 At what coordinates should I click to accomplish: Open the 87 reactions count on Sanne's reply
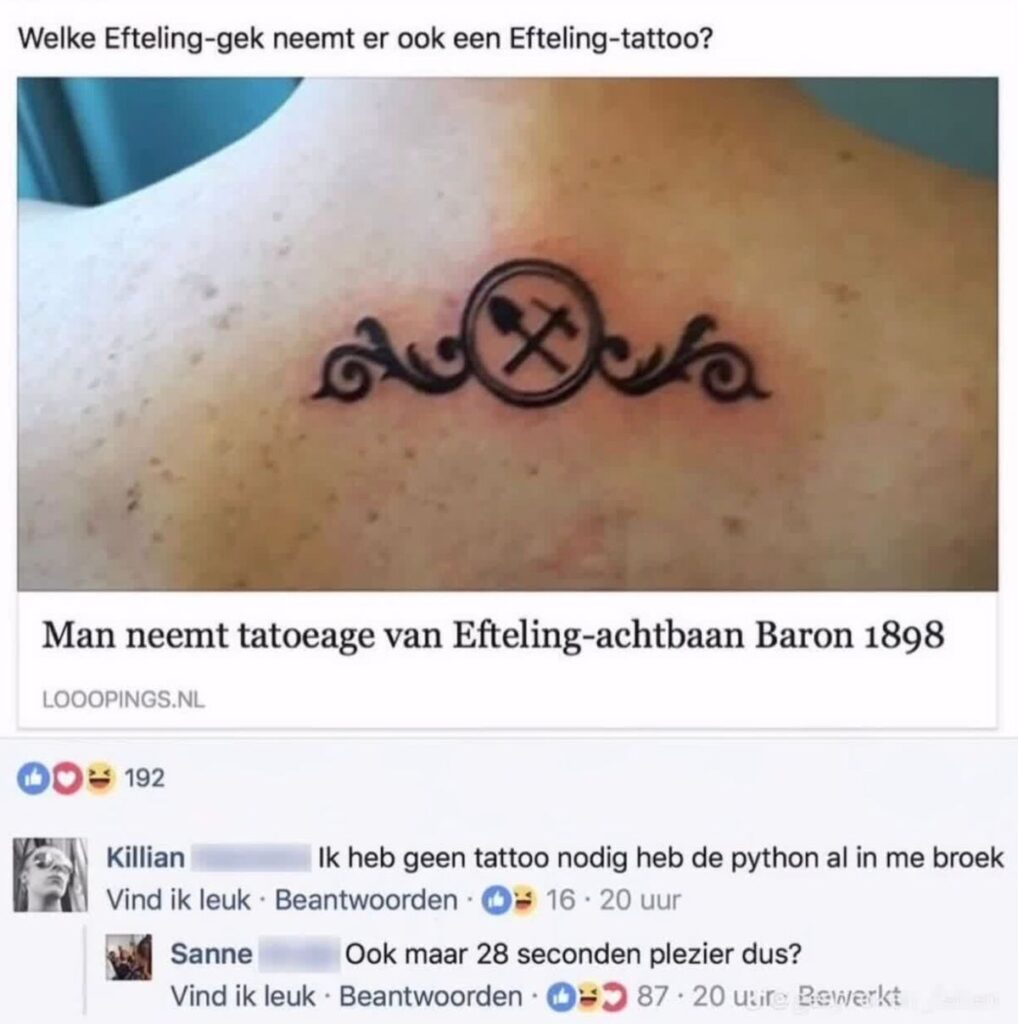pyautogui.click(x=652, y=997)
